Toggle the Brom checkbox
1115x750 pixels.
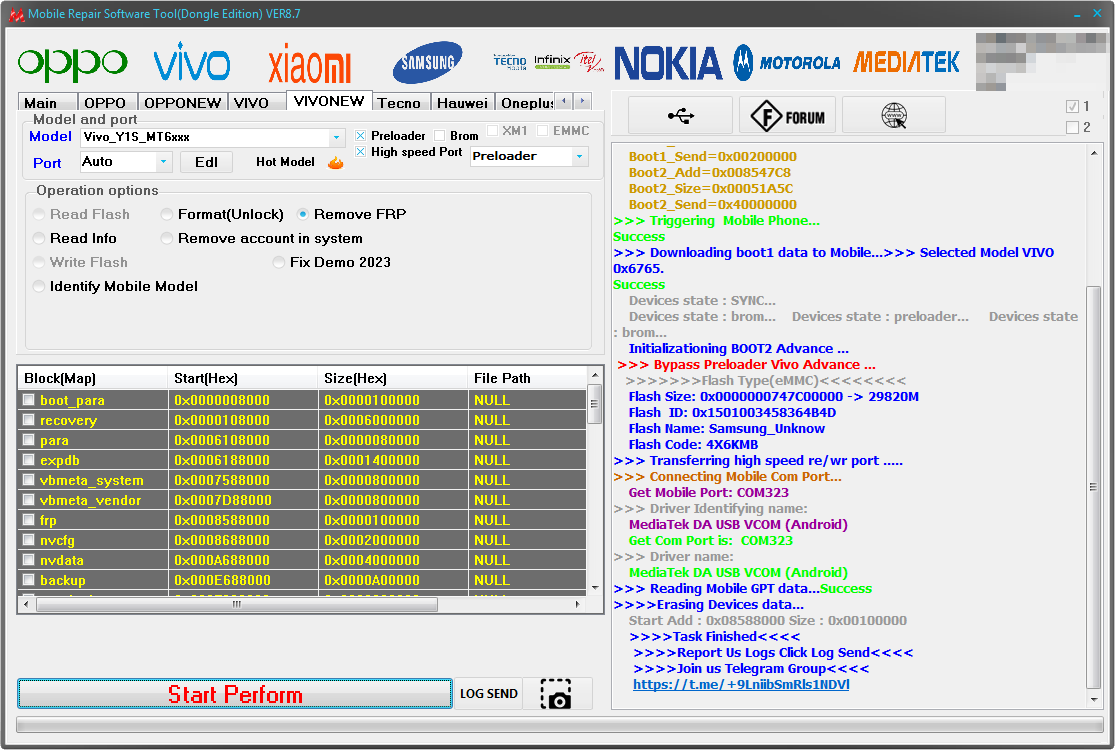[439, 136]
